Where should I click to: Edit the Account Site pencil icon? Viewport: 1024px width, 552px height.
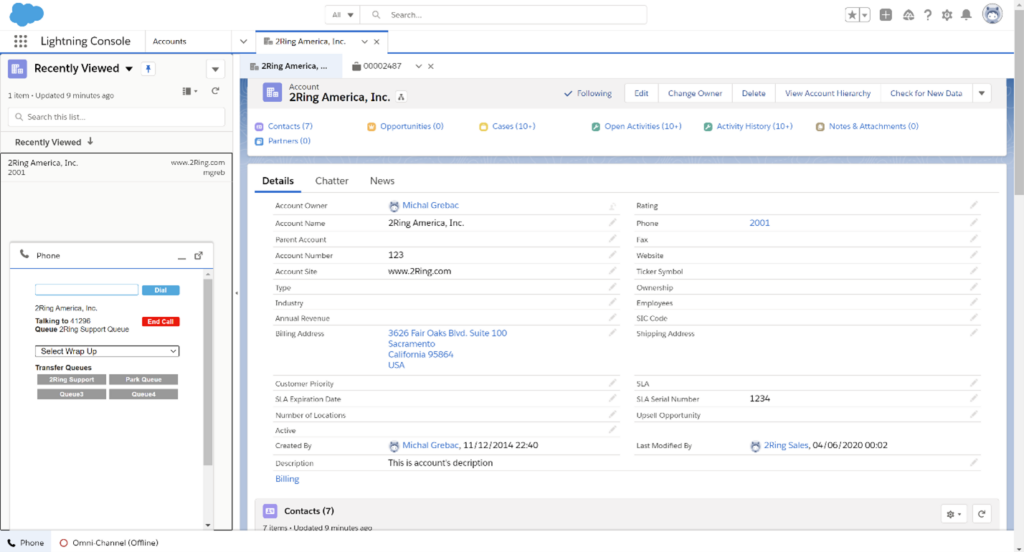(x=612, y=271)
